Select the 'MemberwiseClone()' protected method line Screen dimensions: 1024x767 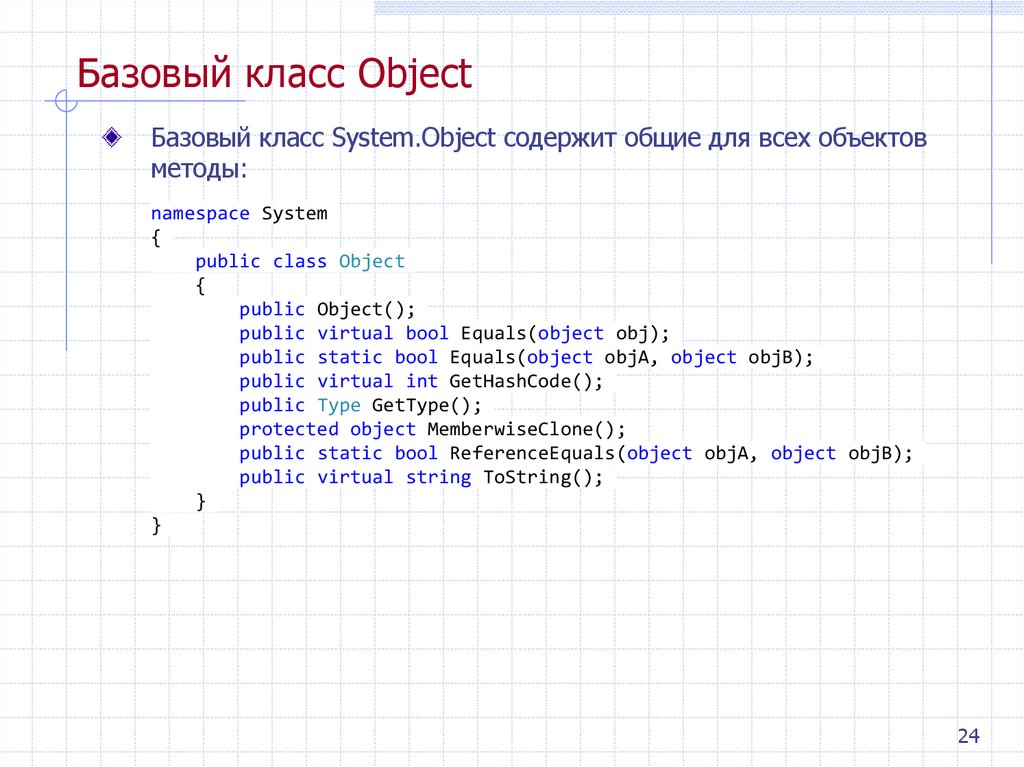pyautogui.click(x=432, y=429)
